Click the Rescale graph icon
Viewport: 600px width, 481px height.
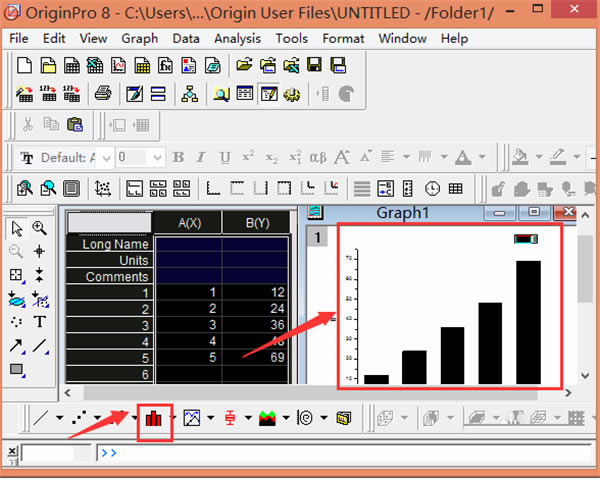pyautogui.click(x=103, y=189)
